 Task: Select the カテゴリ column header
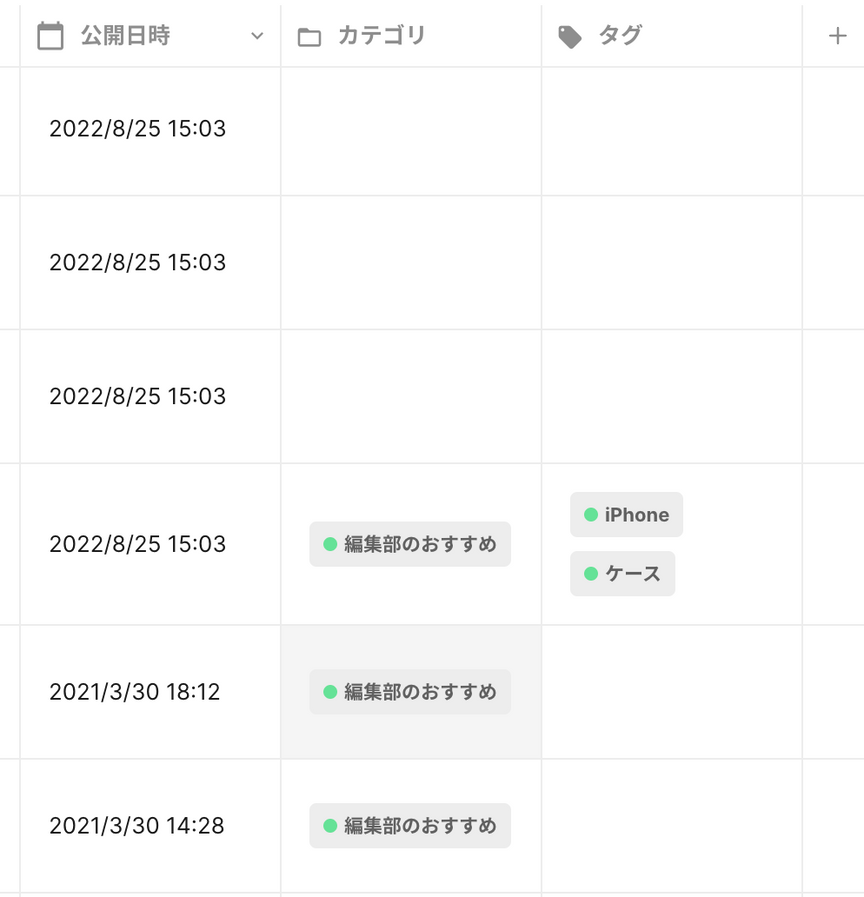[x=411, y=35]
